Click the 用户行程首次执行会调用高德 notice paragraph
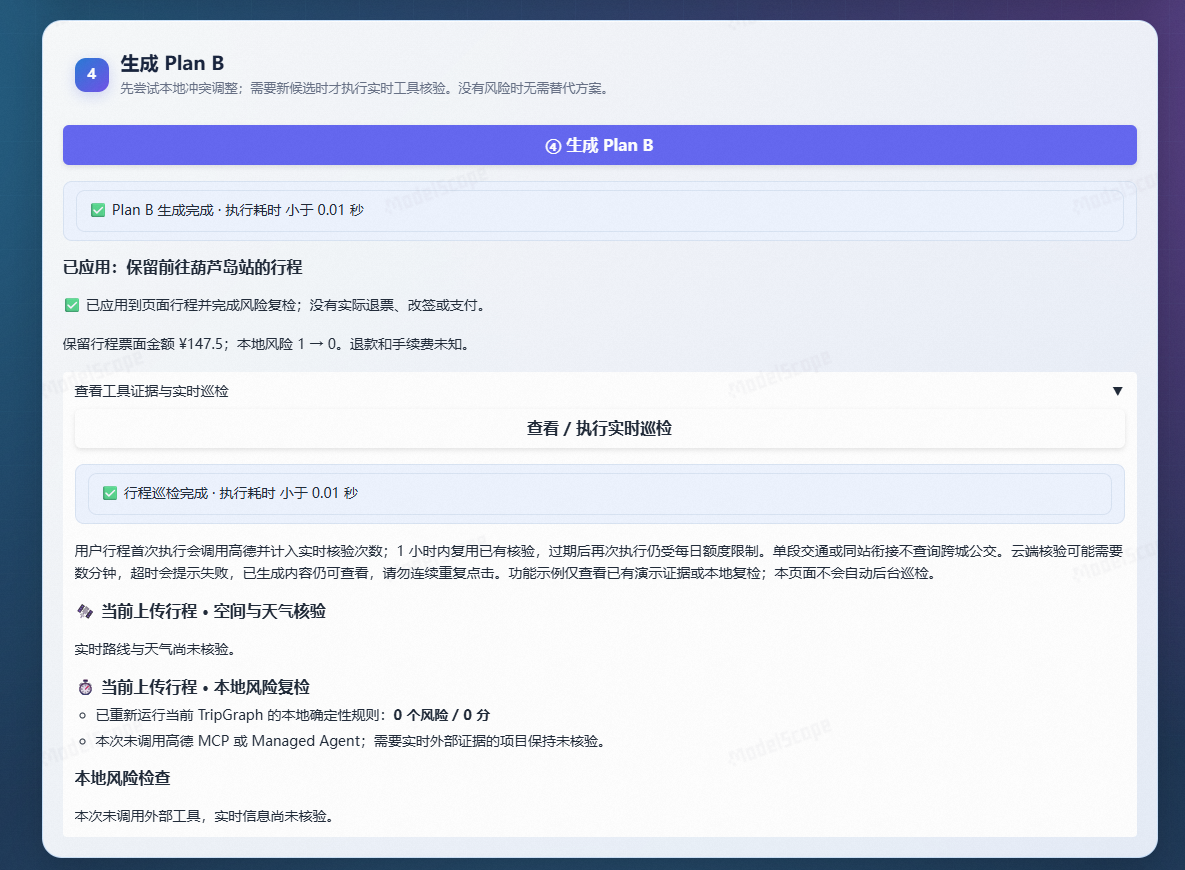The image size is (1185, 870). (x=599, y=562)
